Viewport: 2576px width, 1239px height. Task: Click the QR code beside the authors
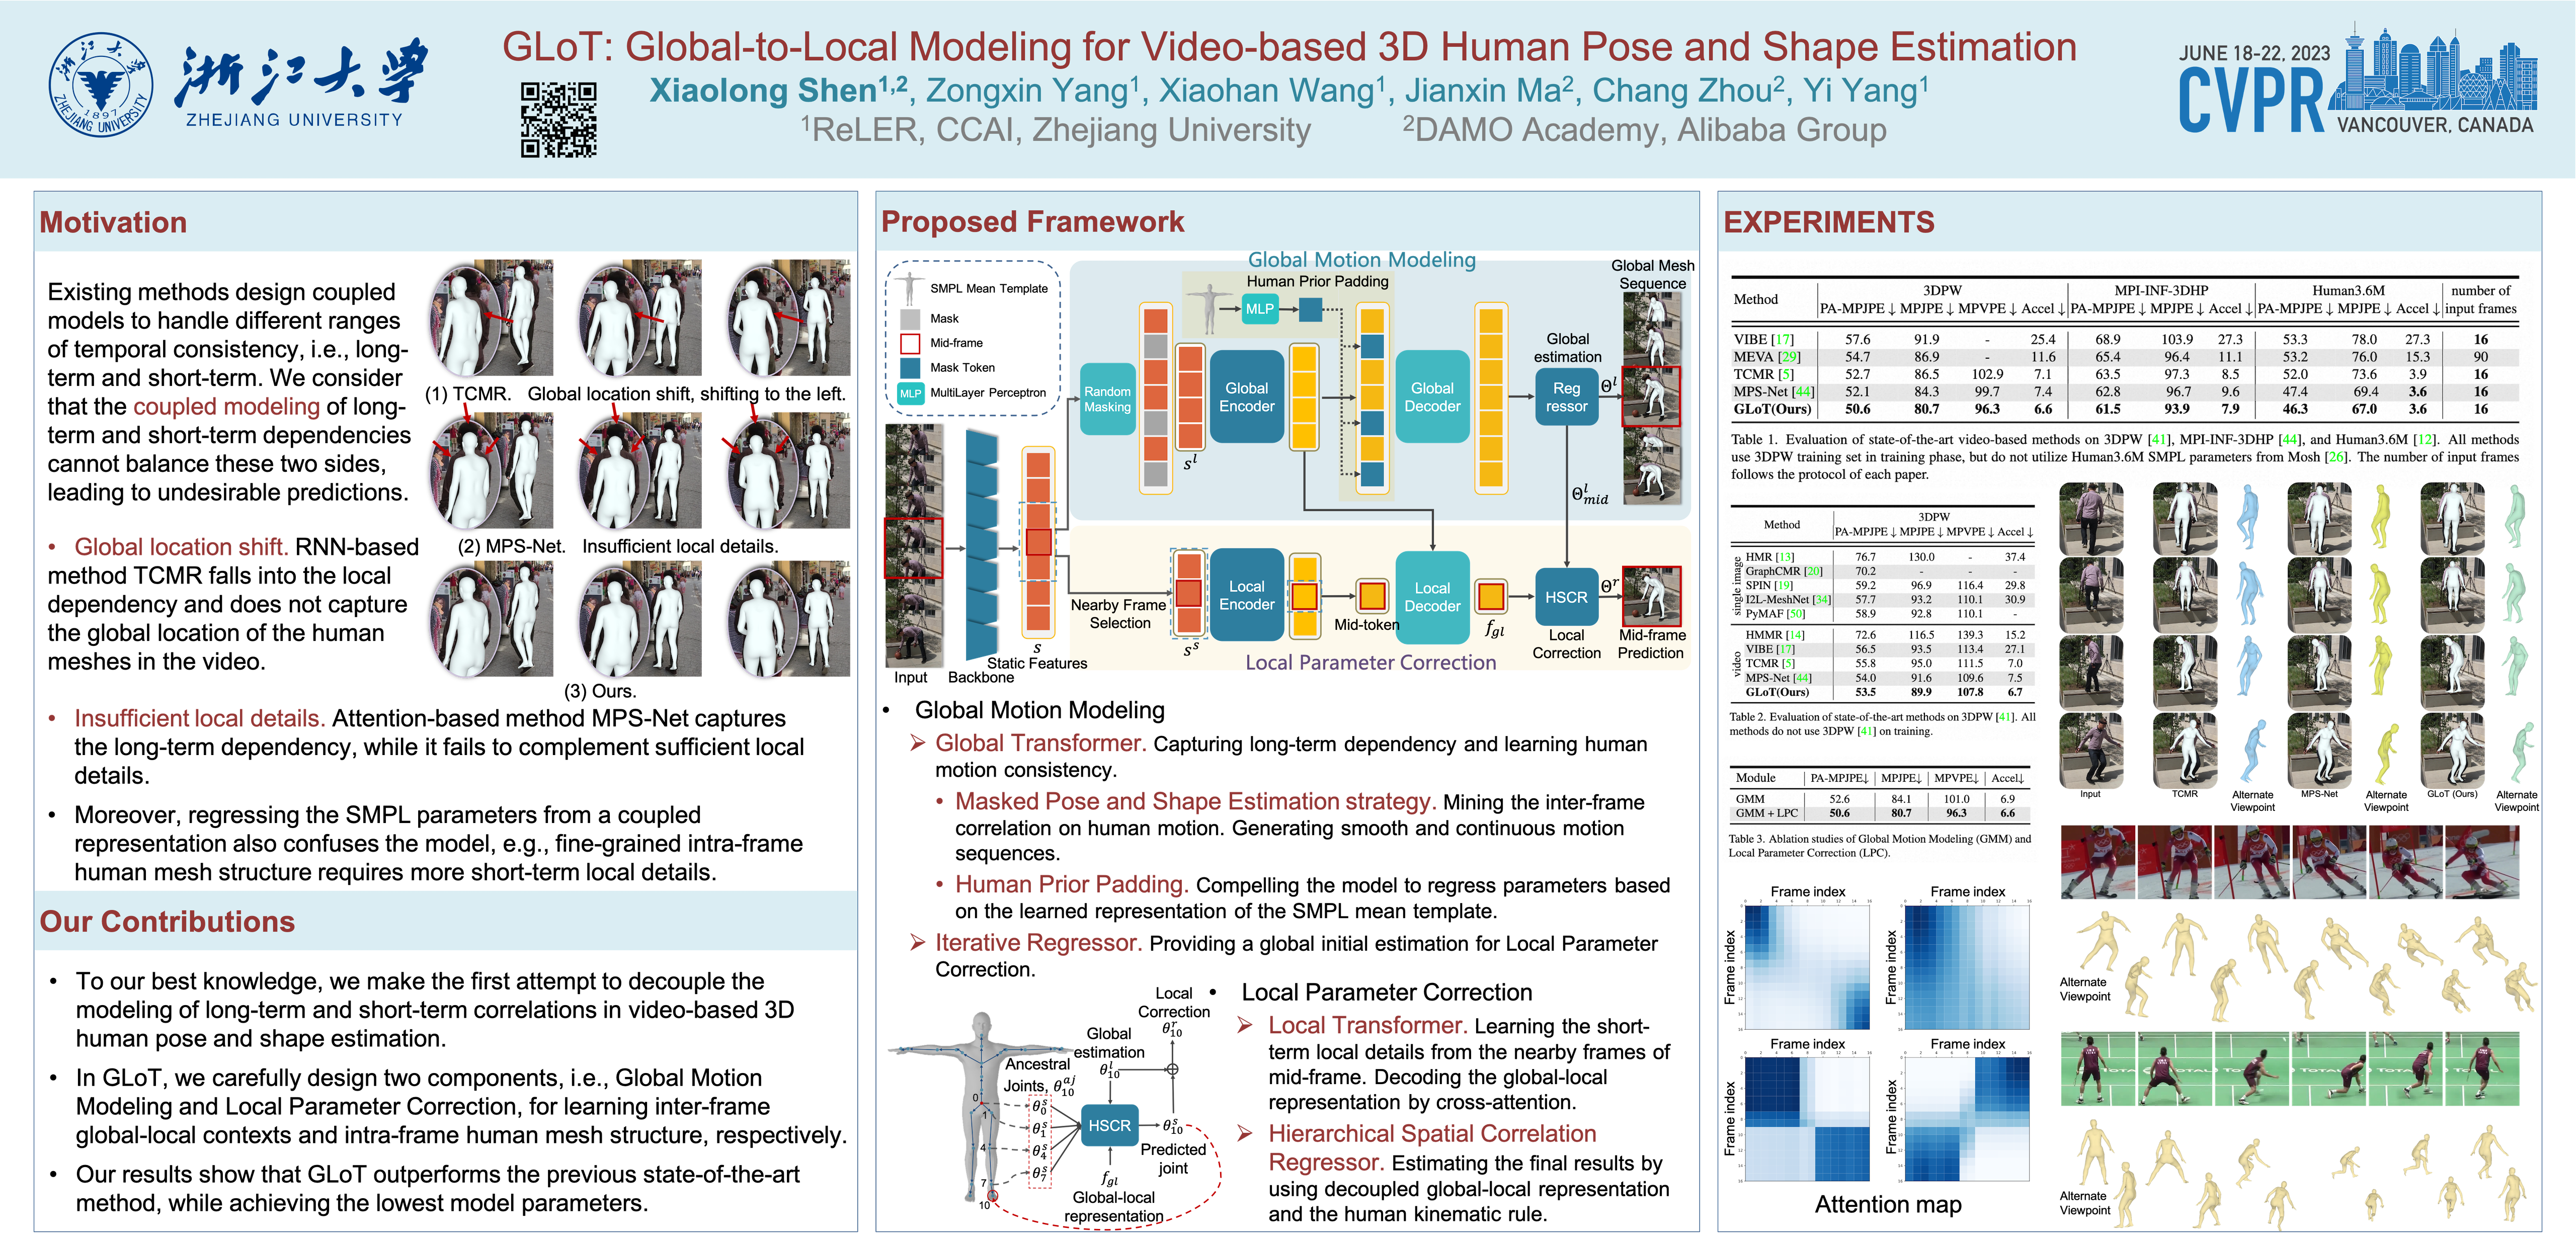(x=558, y=120)
